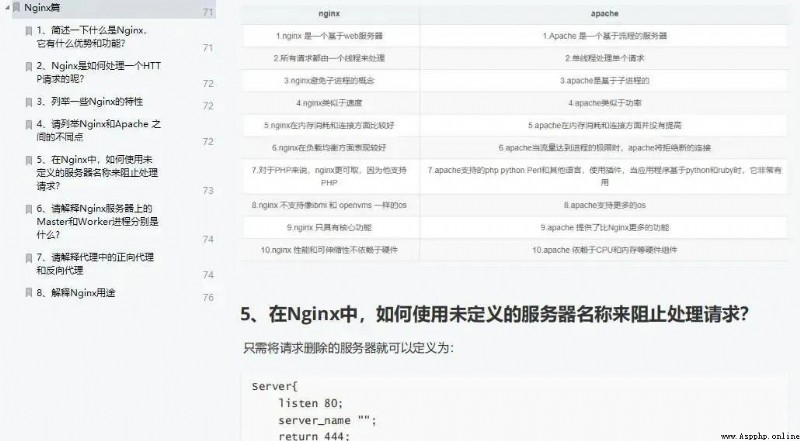Click table cell starting with 4.apache

click(x=605, y=103)
